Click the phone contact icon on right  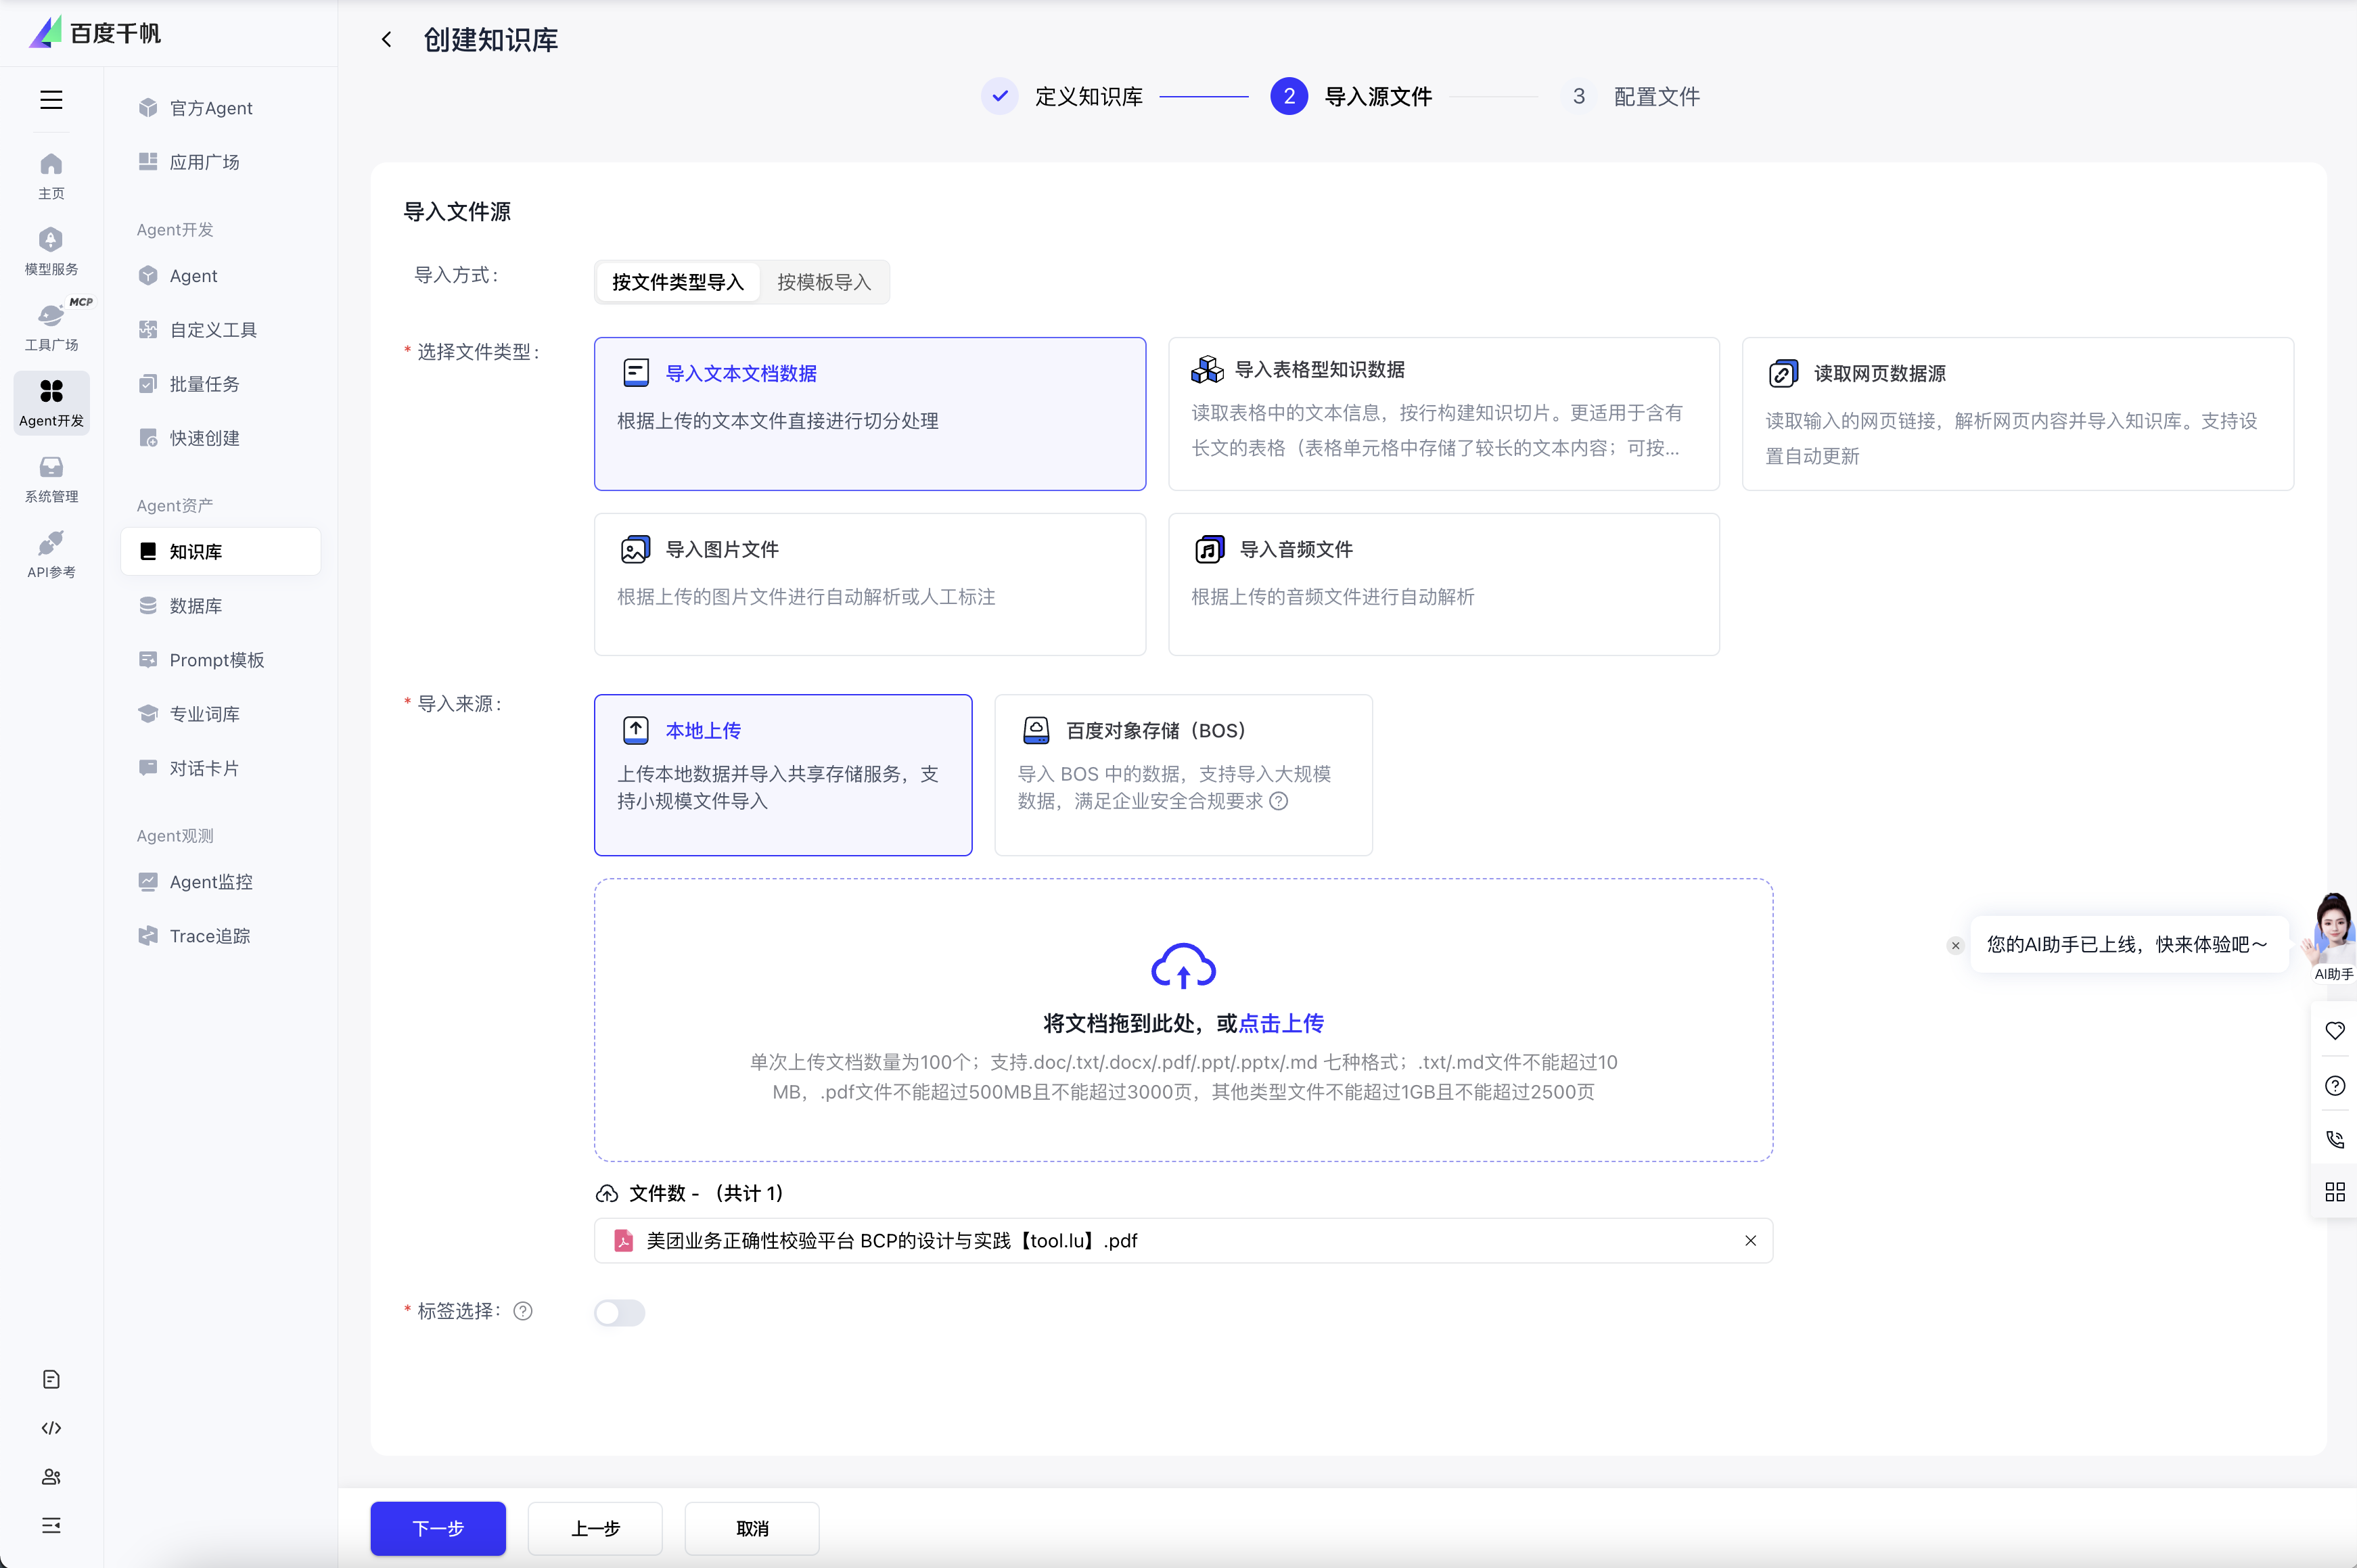pyautogui.click(x=2334, y=1139)
